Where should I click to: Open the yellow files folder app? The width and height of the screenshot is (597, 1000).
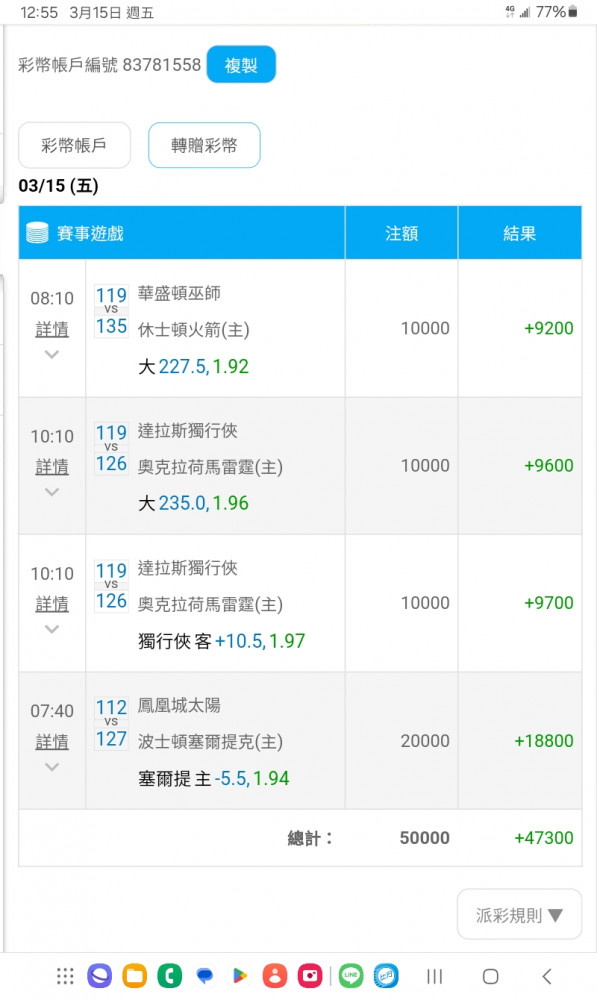tap(135, 976)
